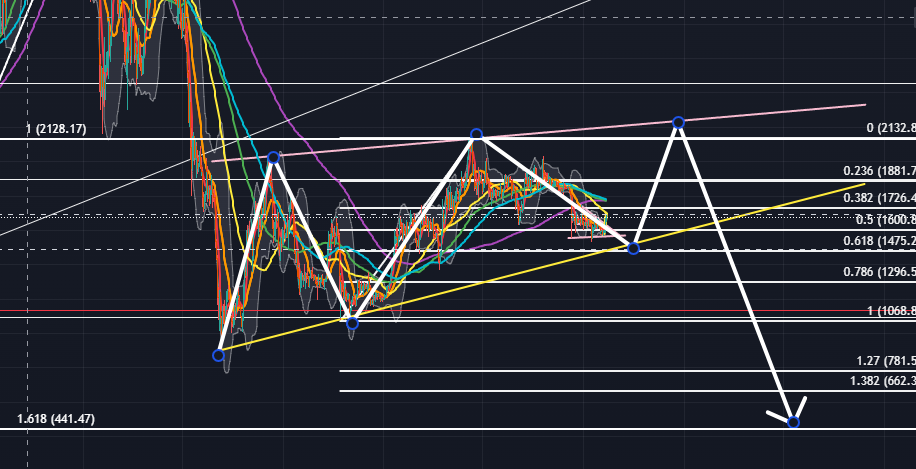Click the 1.382 (662.3) extension label
Image resolution: width=916 pixels, height=469 pixels.
click(x=883, y=381)
